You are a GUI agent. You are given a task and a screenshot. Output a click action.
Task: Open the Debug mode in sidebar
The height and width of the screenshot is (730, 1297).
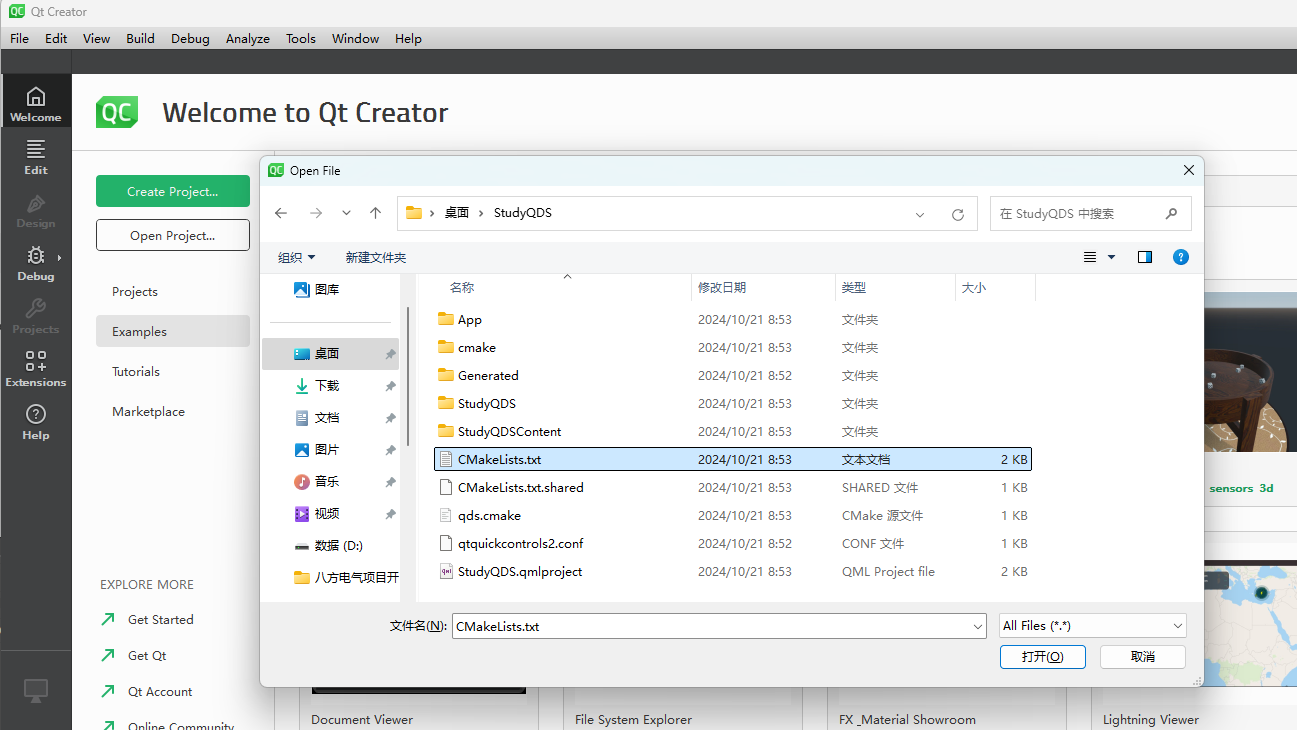pos(36,262)
